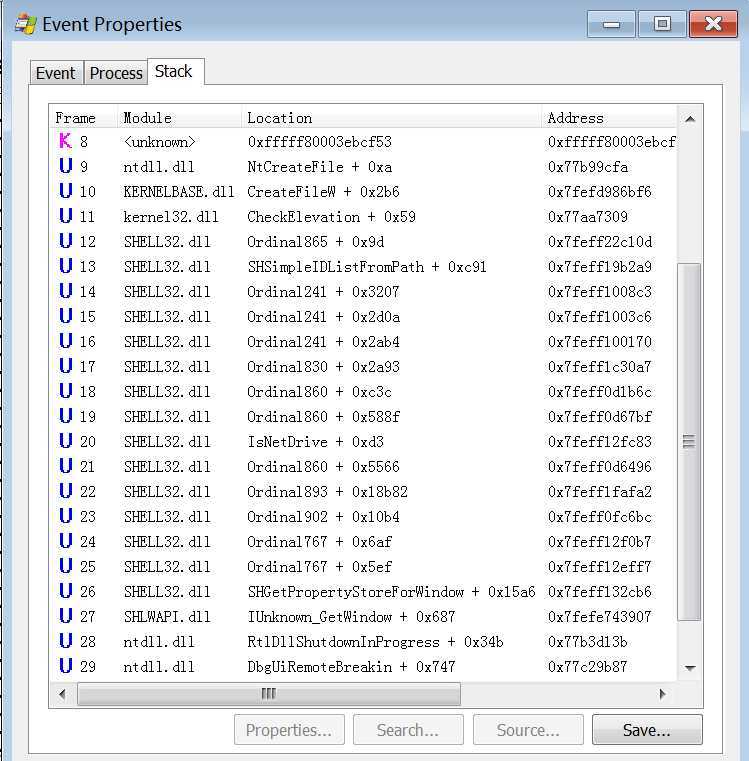Screen dimensions: 749x761
Task: Sort by the Address column header
Action: point(609,118)
